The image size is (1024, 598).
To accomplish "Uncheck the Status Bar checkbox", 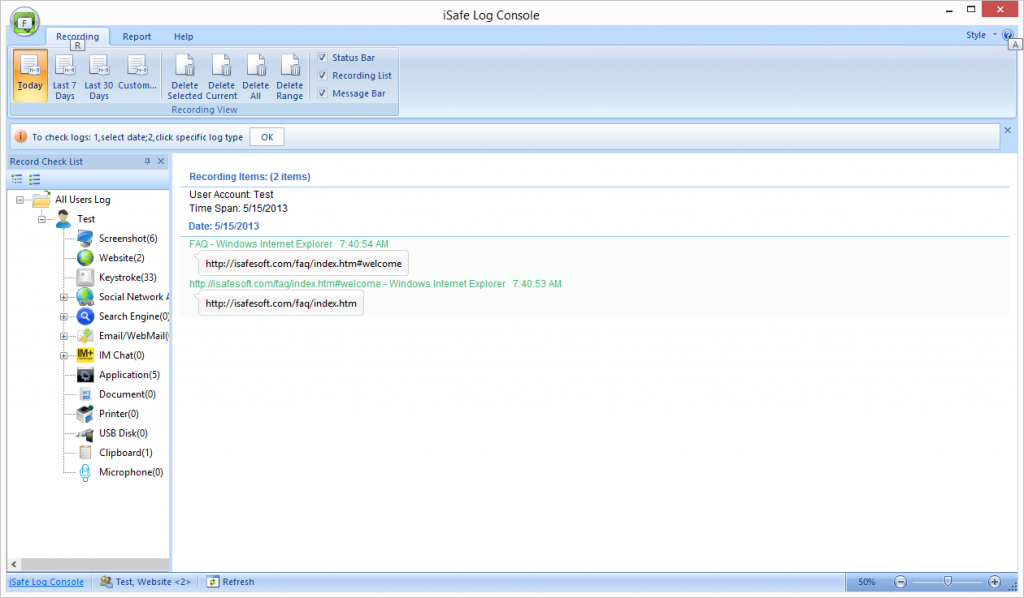I will click(x=322, y=58).
